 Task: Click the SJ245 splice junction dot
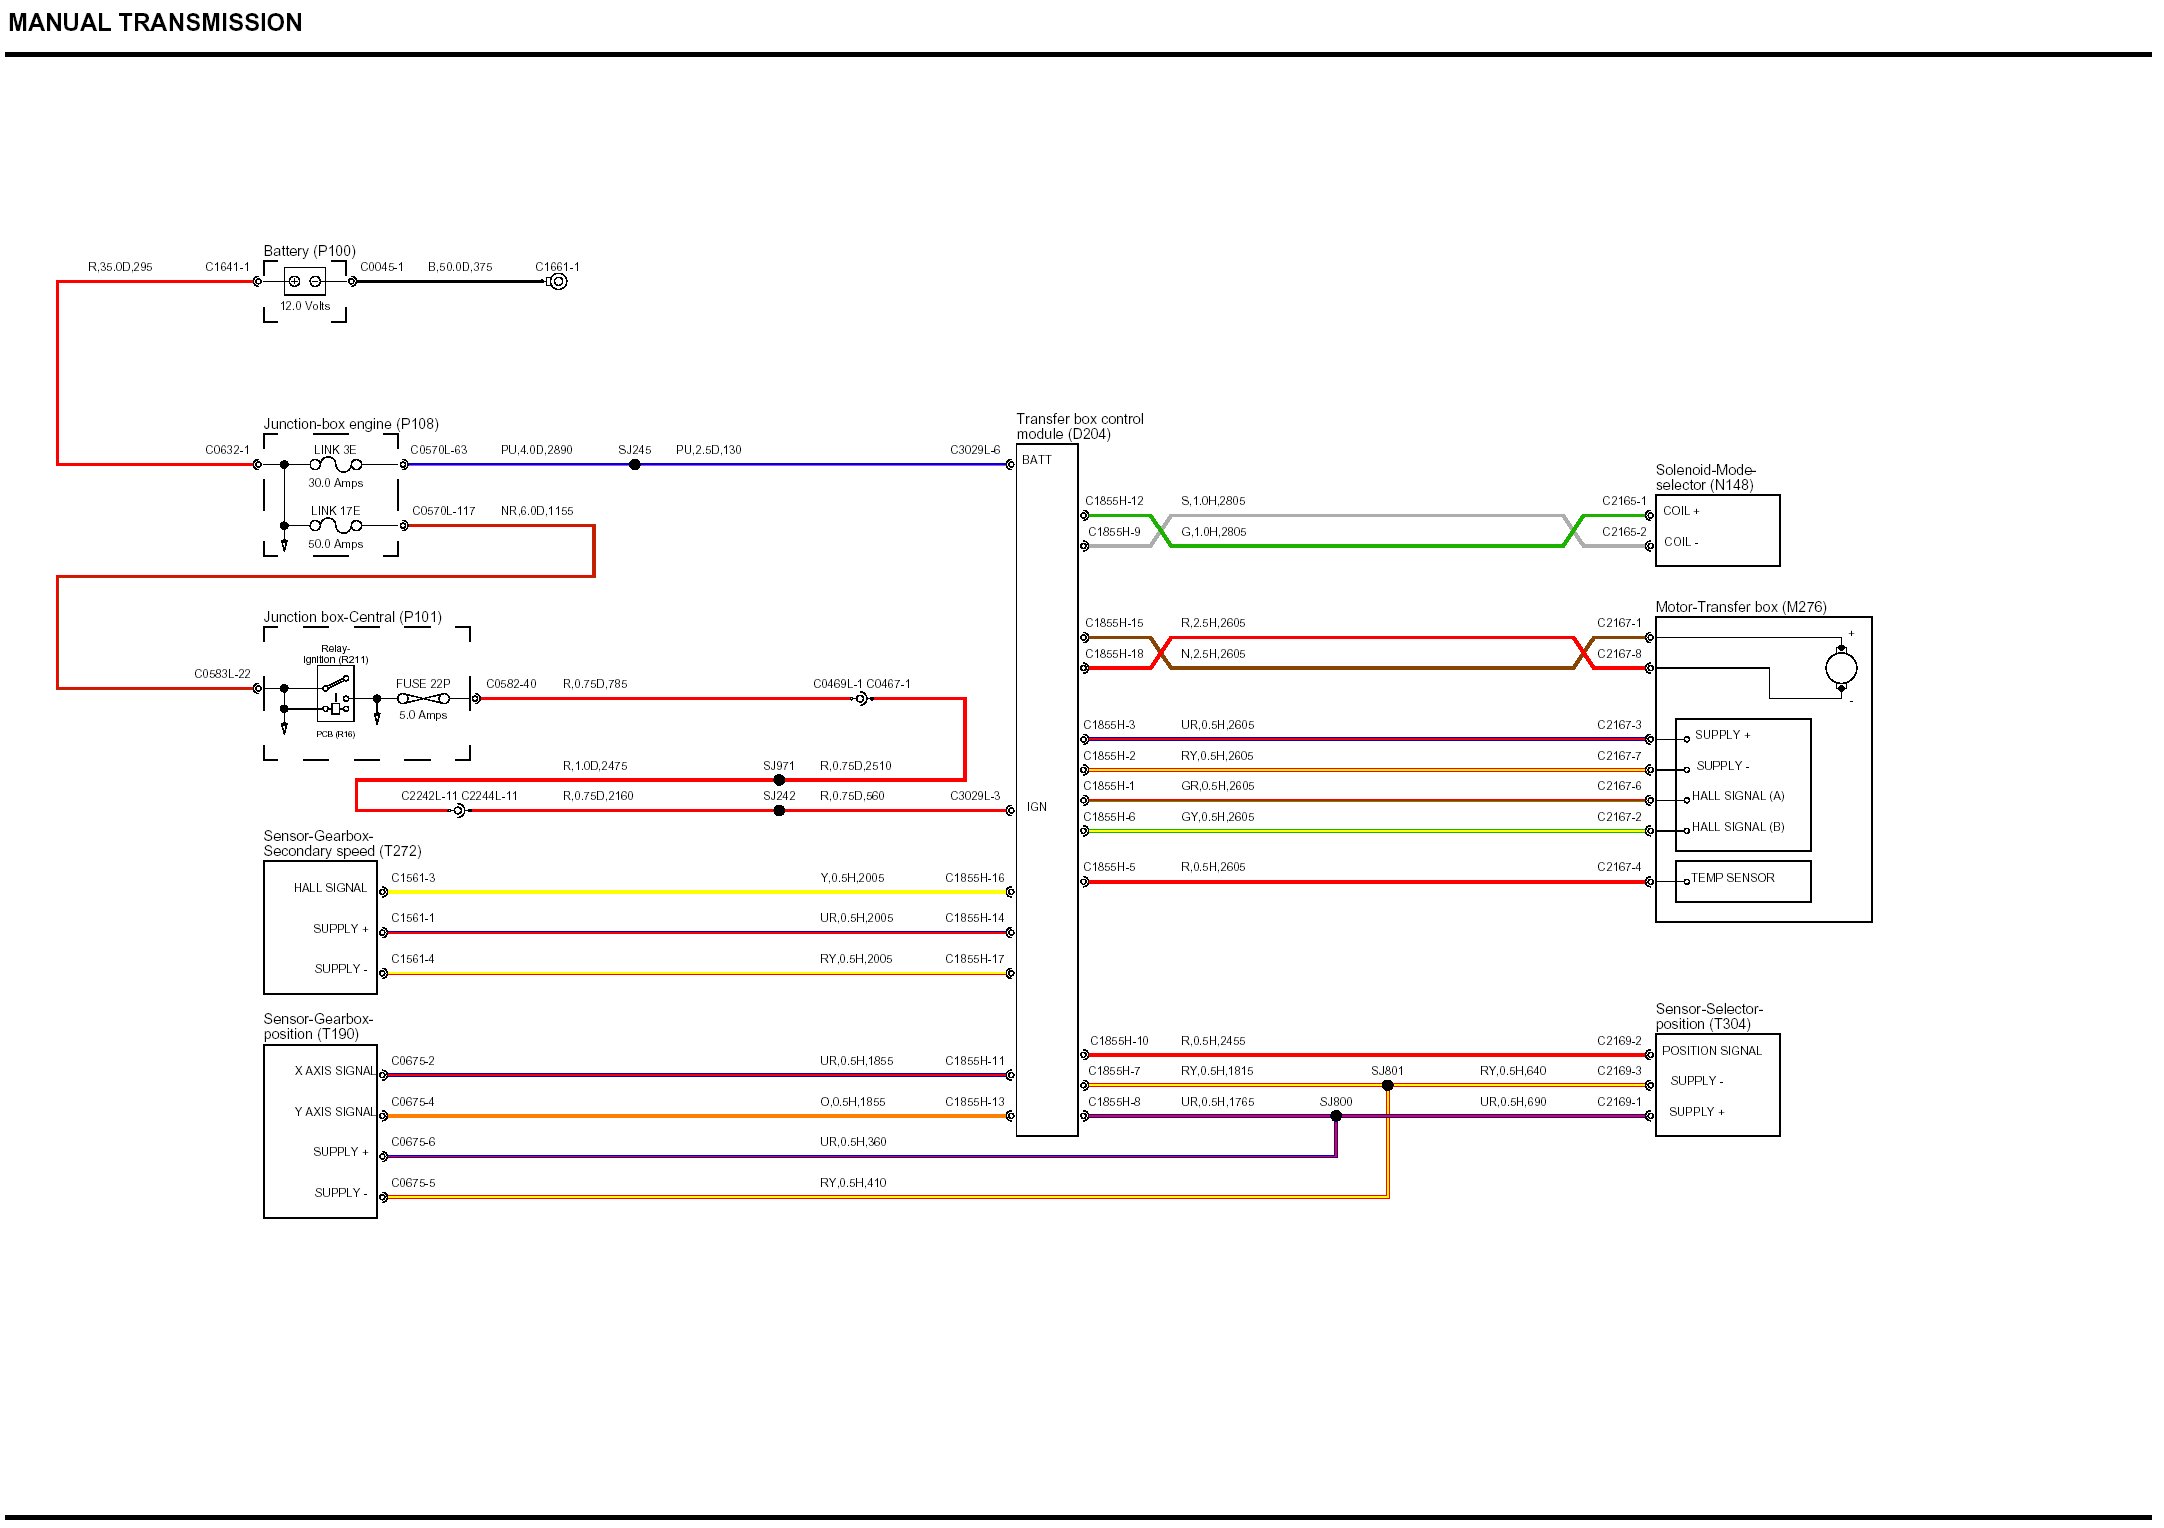coord(634,465)
